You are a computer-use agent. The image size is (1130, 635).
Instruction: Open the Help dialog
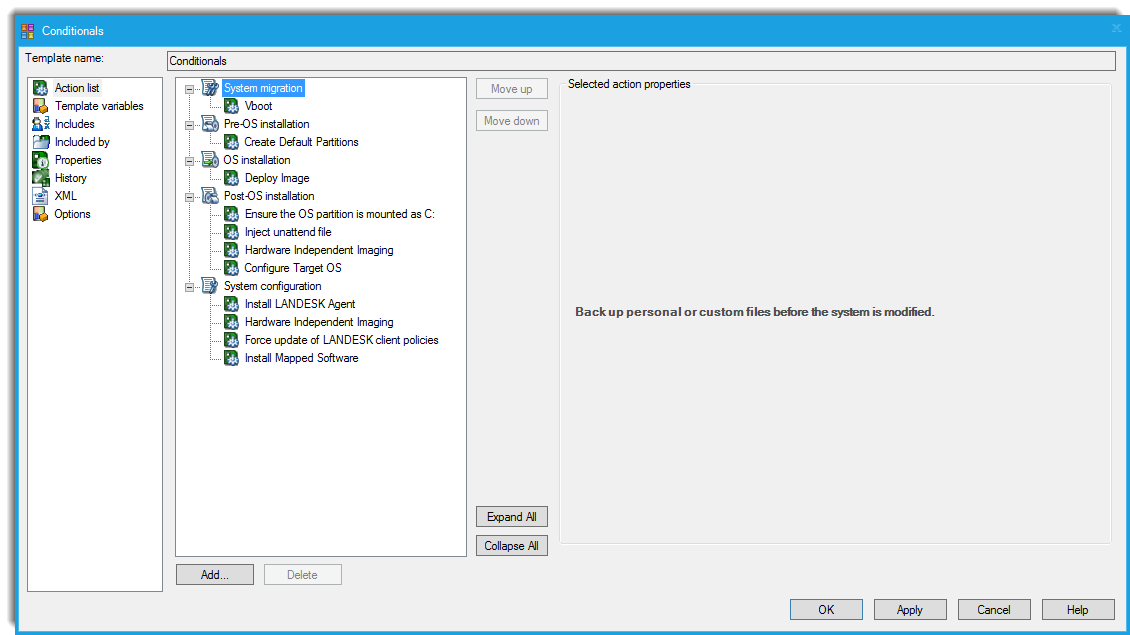click(1077, 609)
